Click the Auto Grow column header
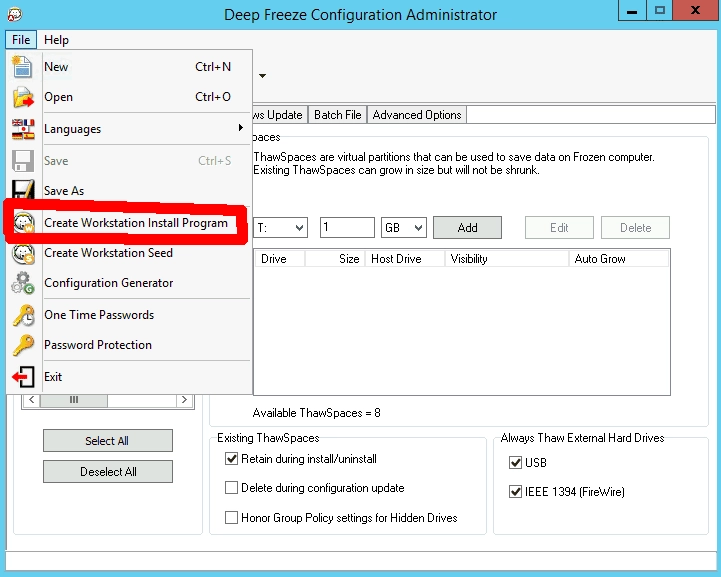This screenshot has width=721, height=577. 619,259
